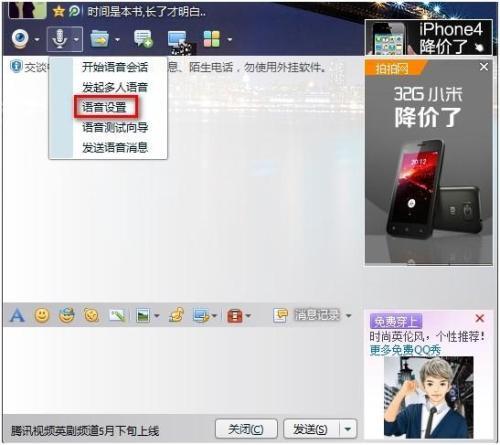This screenshot has width=500, height=445.
Task: Click the create discussion group icon
Action: (x=143, y=39)
